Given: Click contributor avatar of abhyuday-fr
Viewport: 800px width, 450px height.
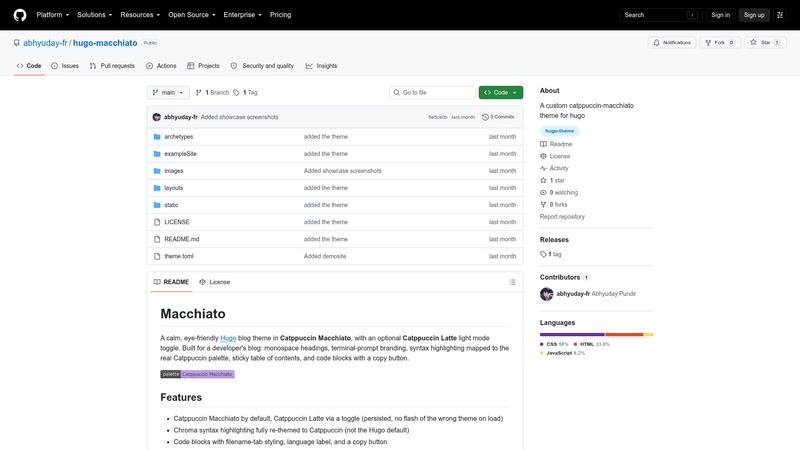Looking at the screenshot, I should (546, 294).
